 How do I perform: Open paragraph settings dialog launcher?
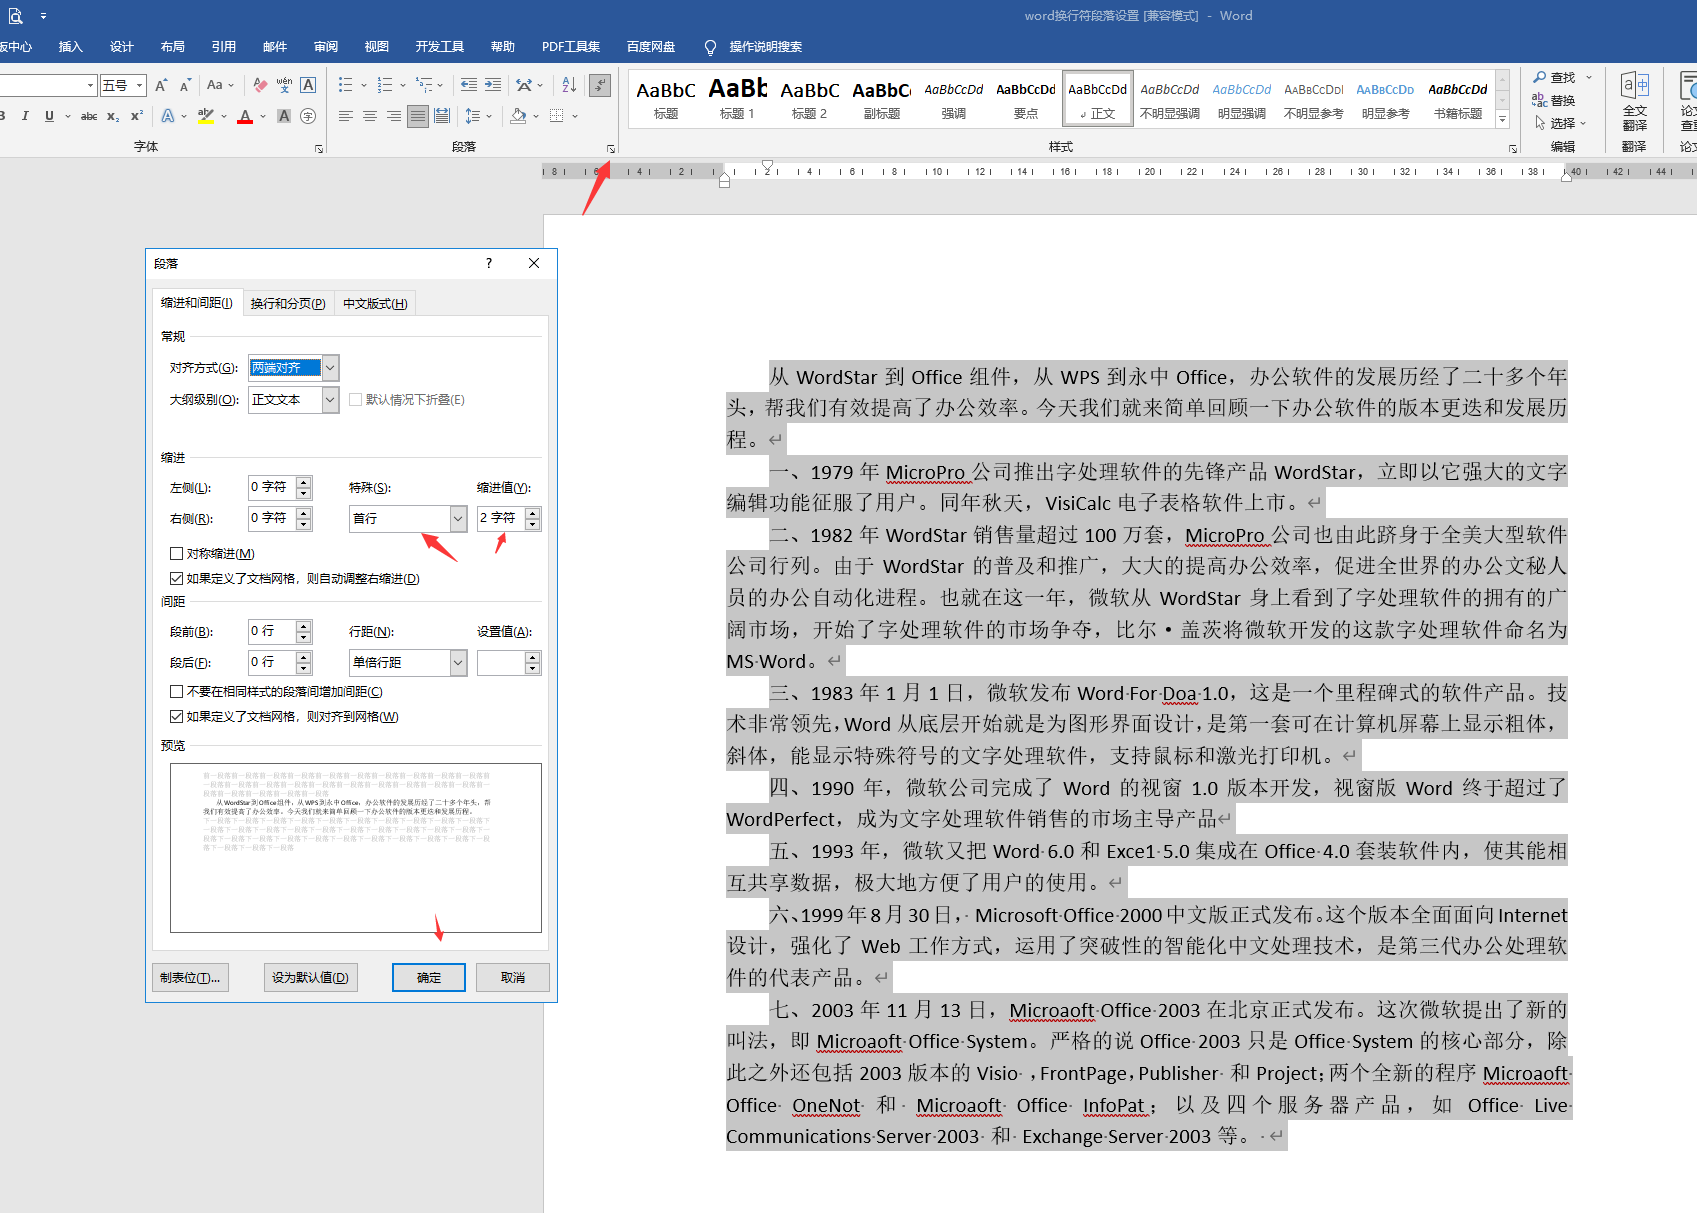610,149
